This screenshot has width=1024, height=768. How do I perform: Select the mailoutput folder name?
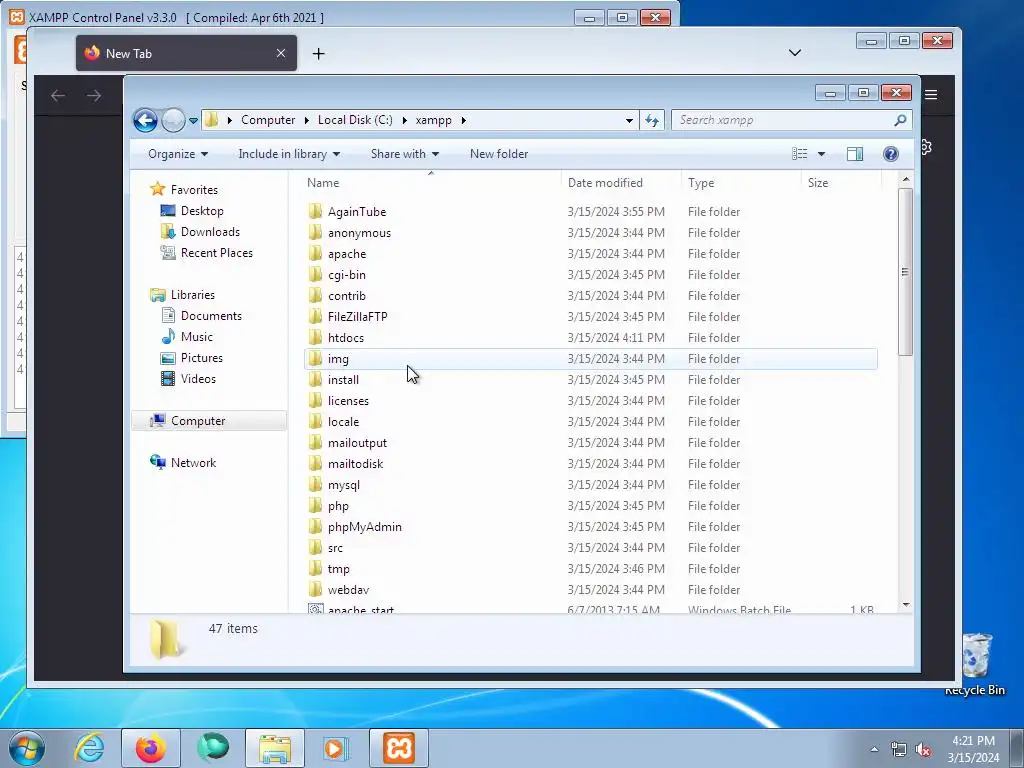tap(357, 443)
